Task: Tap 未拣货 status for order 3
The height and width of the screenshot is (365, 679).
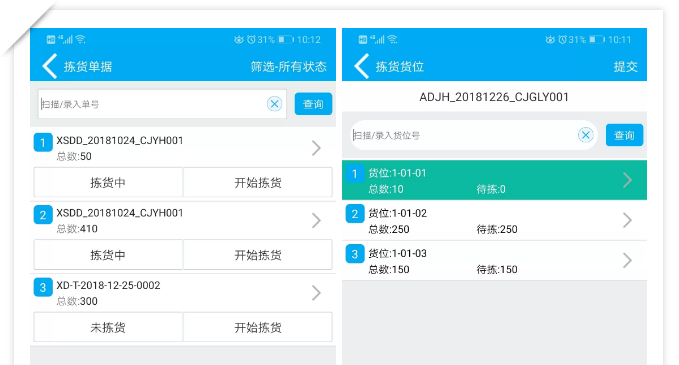Action: [108, 327]
